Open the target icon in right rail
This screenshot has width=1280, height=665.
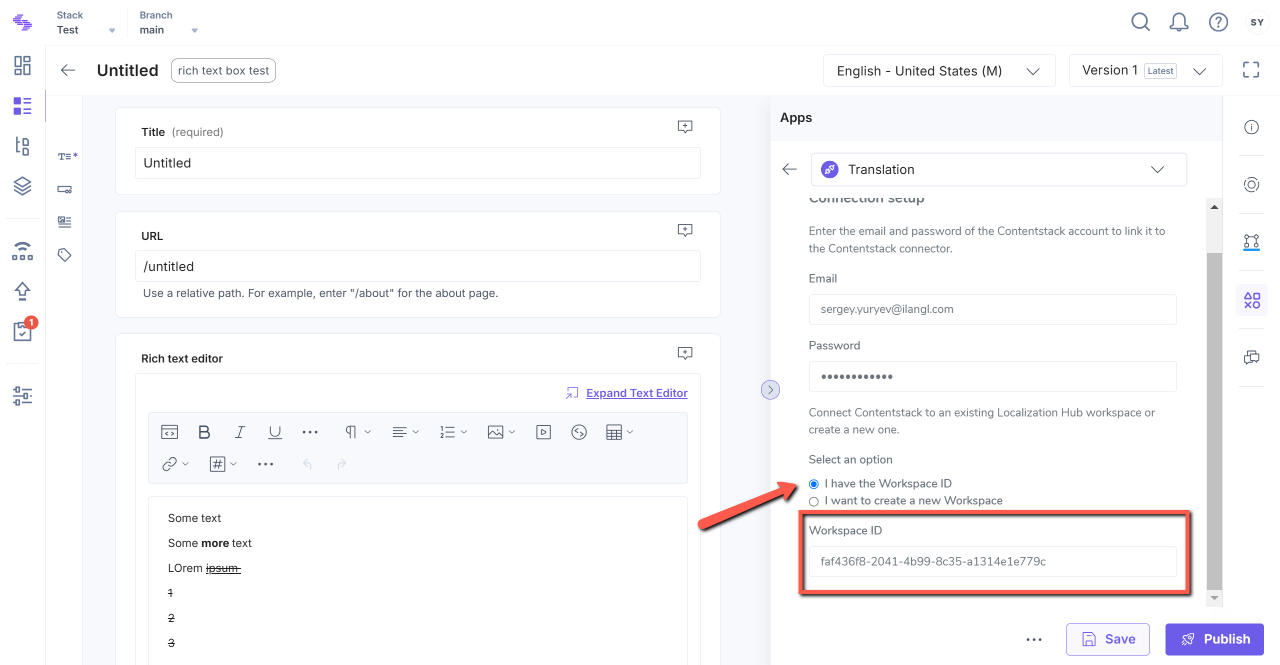(x=1251, y=184)
